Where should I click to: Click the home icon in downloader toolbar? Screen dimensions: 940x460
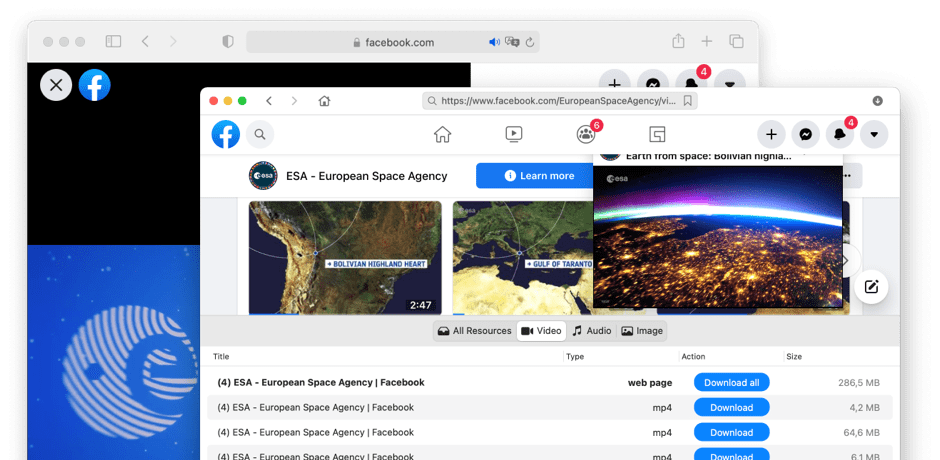tap(324, 101)
